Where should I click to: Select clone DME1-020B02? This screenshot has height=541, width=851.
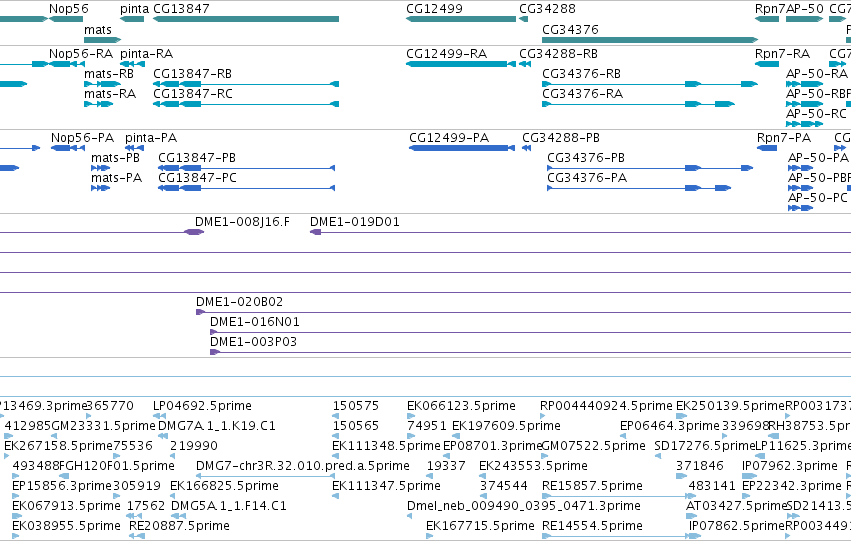[239, 302]
